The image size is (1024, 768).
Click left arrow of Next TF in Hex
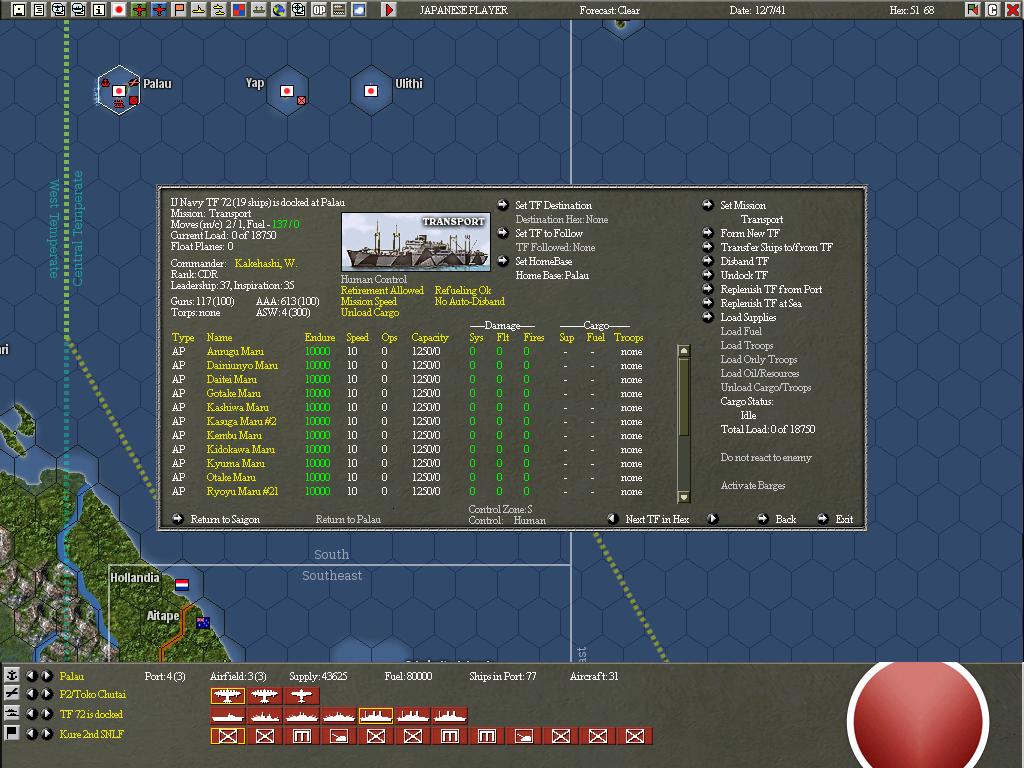[613, 519]
